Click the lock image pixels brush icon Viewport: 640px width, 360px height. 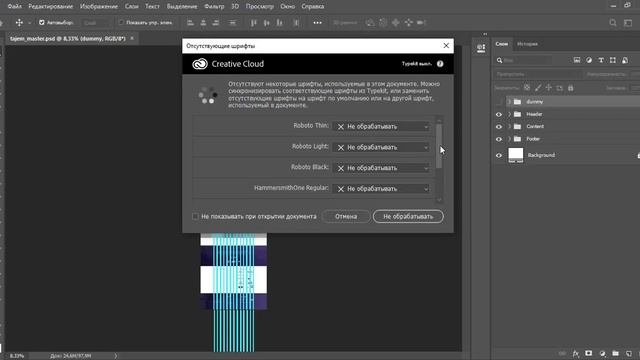point(538,88)
